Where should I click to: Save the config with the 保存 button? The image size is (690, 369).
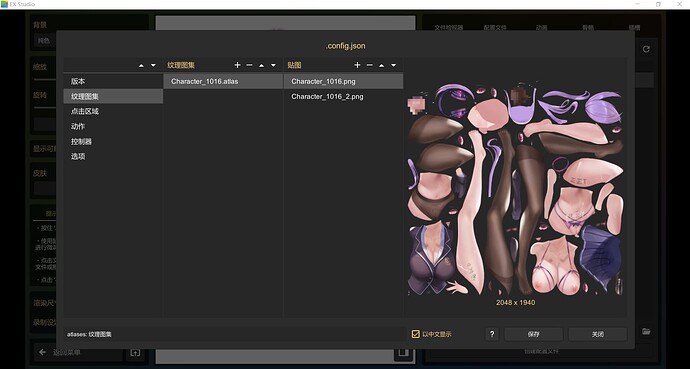(x=533, y=334)
